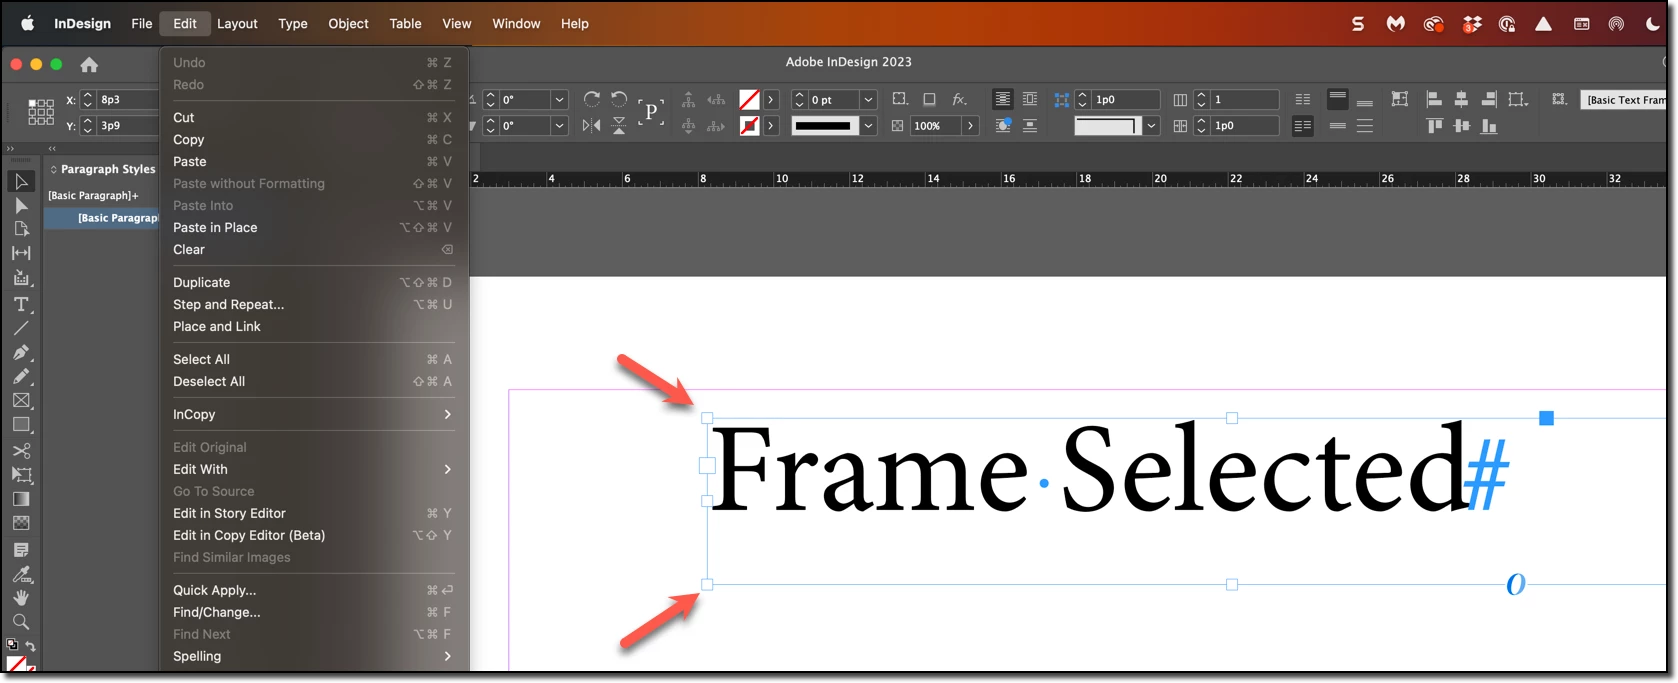
Task: Open the rotation angle dropdown
Action: tap(560, 99)
